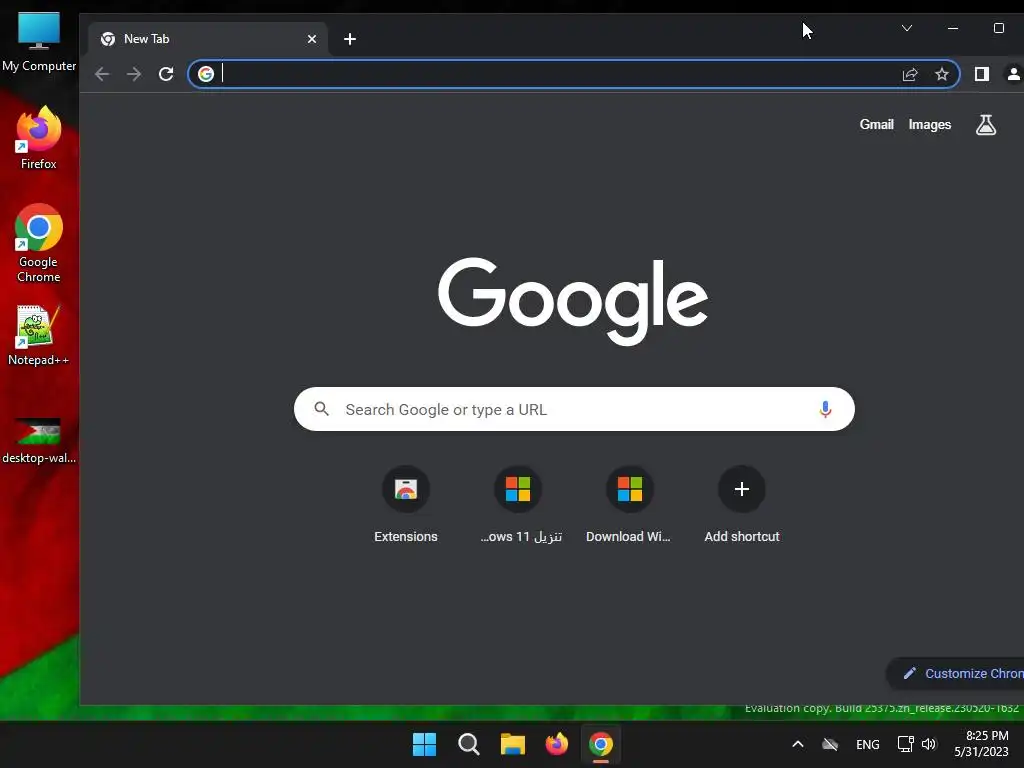Start voice search with microphone icon
Image resolution: width=1024 pixels, height=768 pixels.
click(825, 409)
